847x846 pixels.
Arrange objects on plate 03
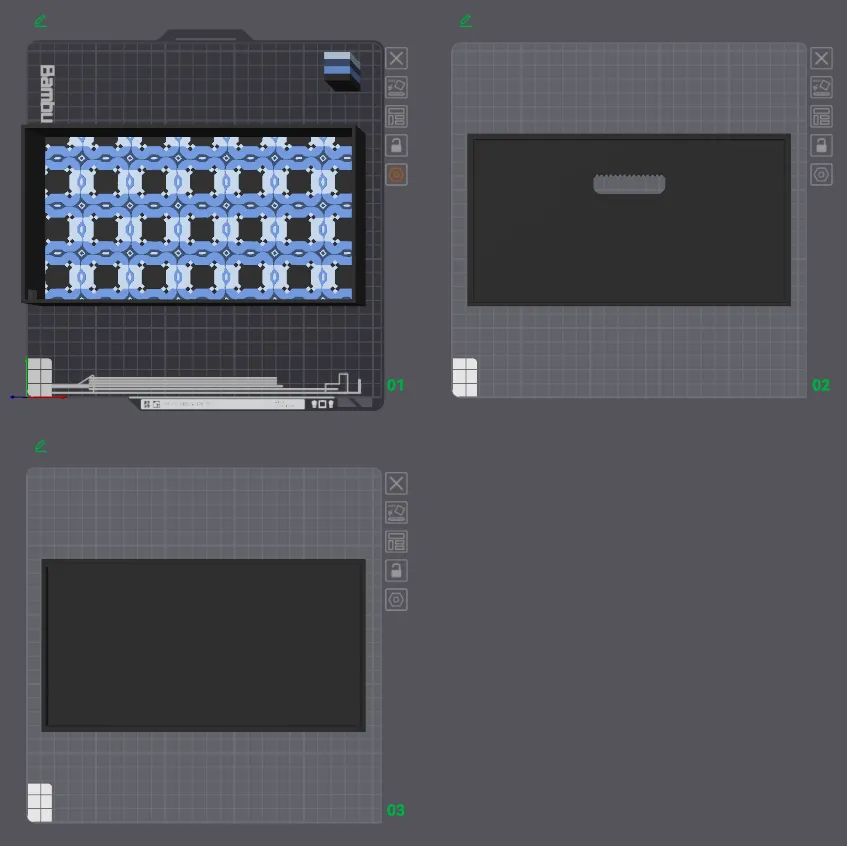(x=396, y=542)
